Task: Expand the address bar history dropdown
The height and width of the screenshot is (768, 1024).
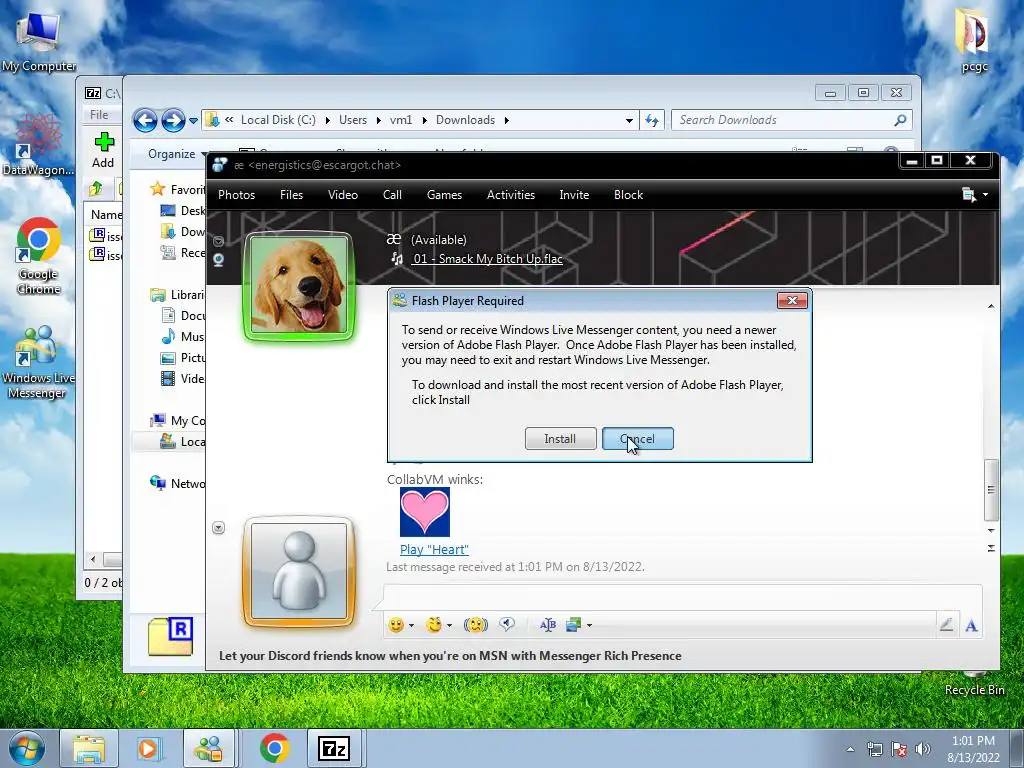Action: (629, 120)
